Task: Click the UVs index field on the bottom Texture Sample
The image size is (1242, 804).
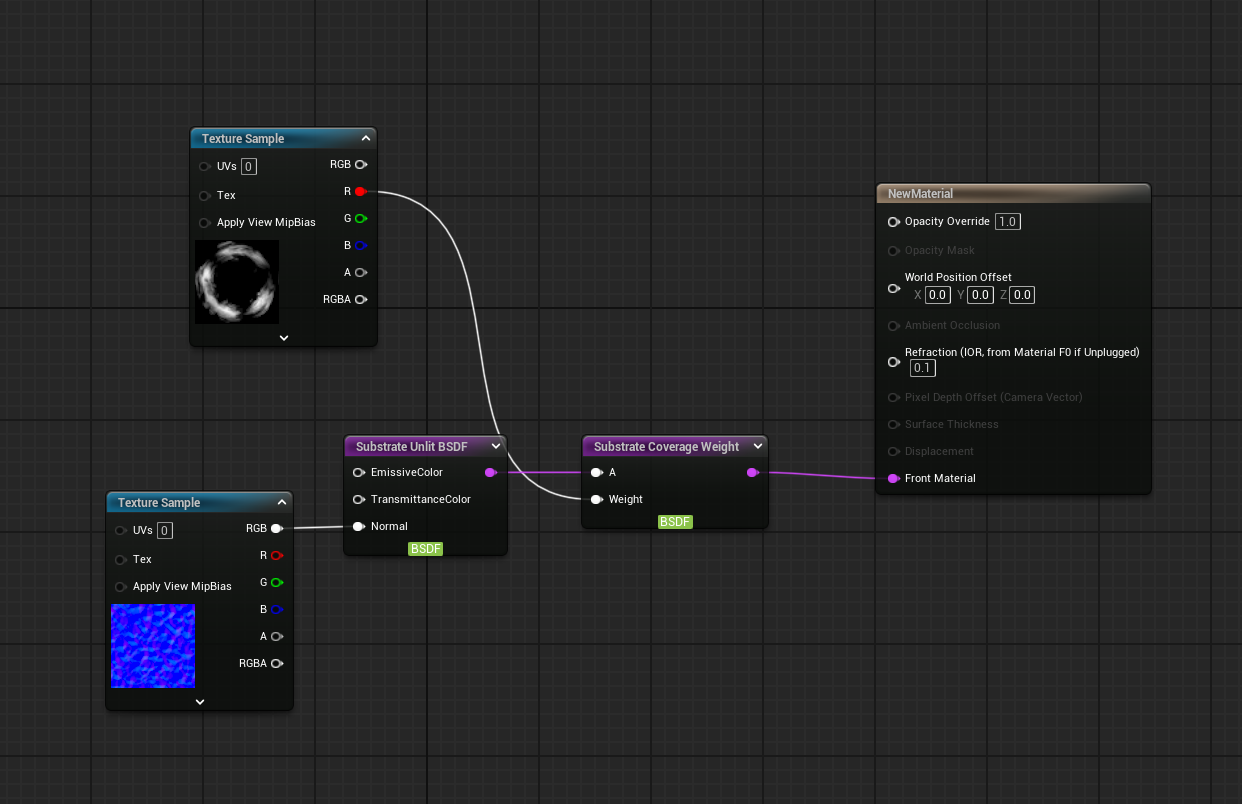Action: [165, 531]
